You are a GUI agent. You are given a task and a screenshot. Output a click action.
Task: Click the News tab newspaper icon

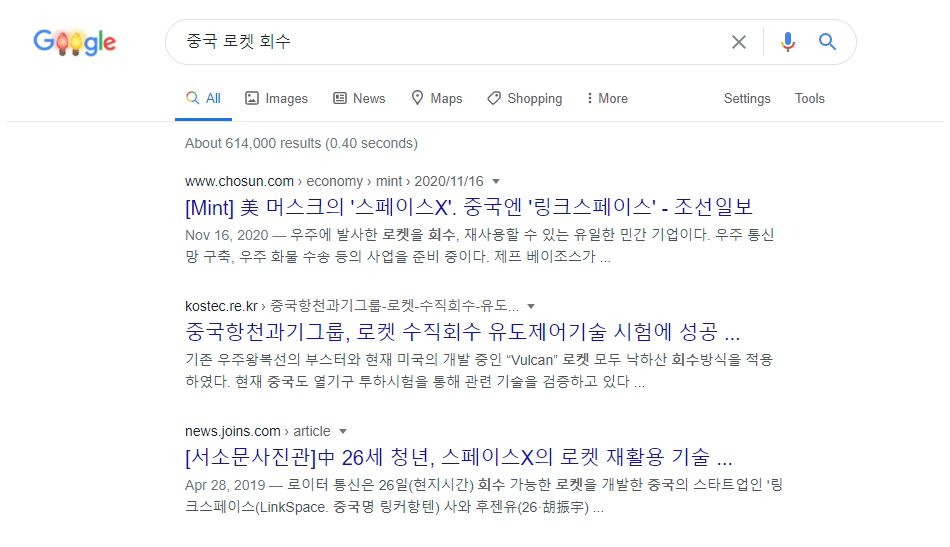click(x=340, y=98)
